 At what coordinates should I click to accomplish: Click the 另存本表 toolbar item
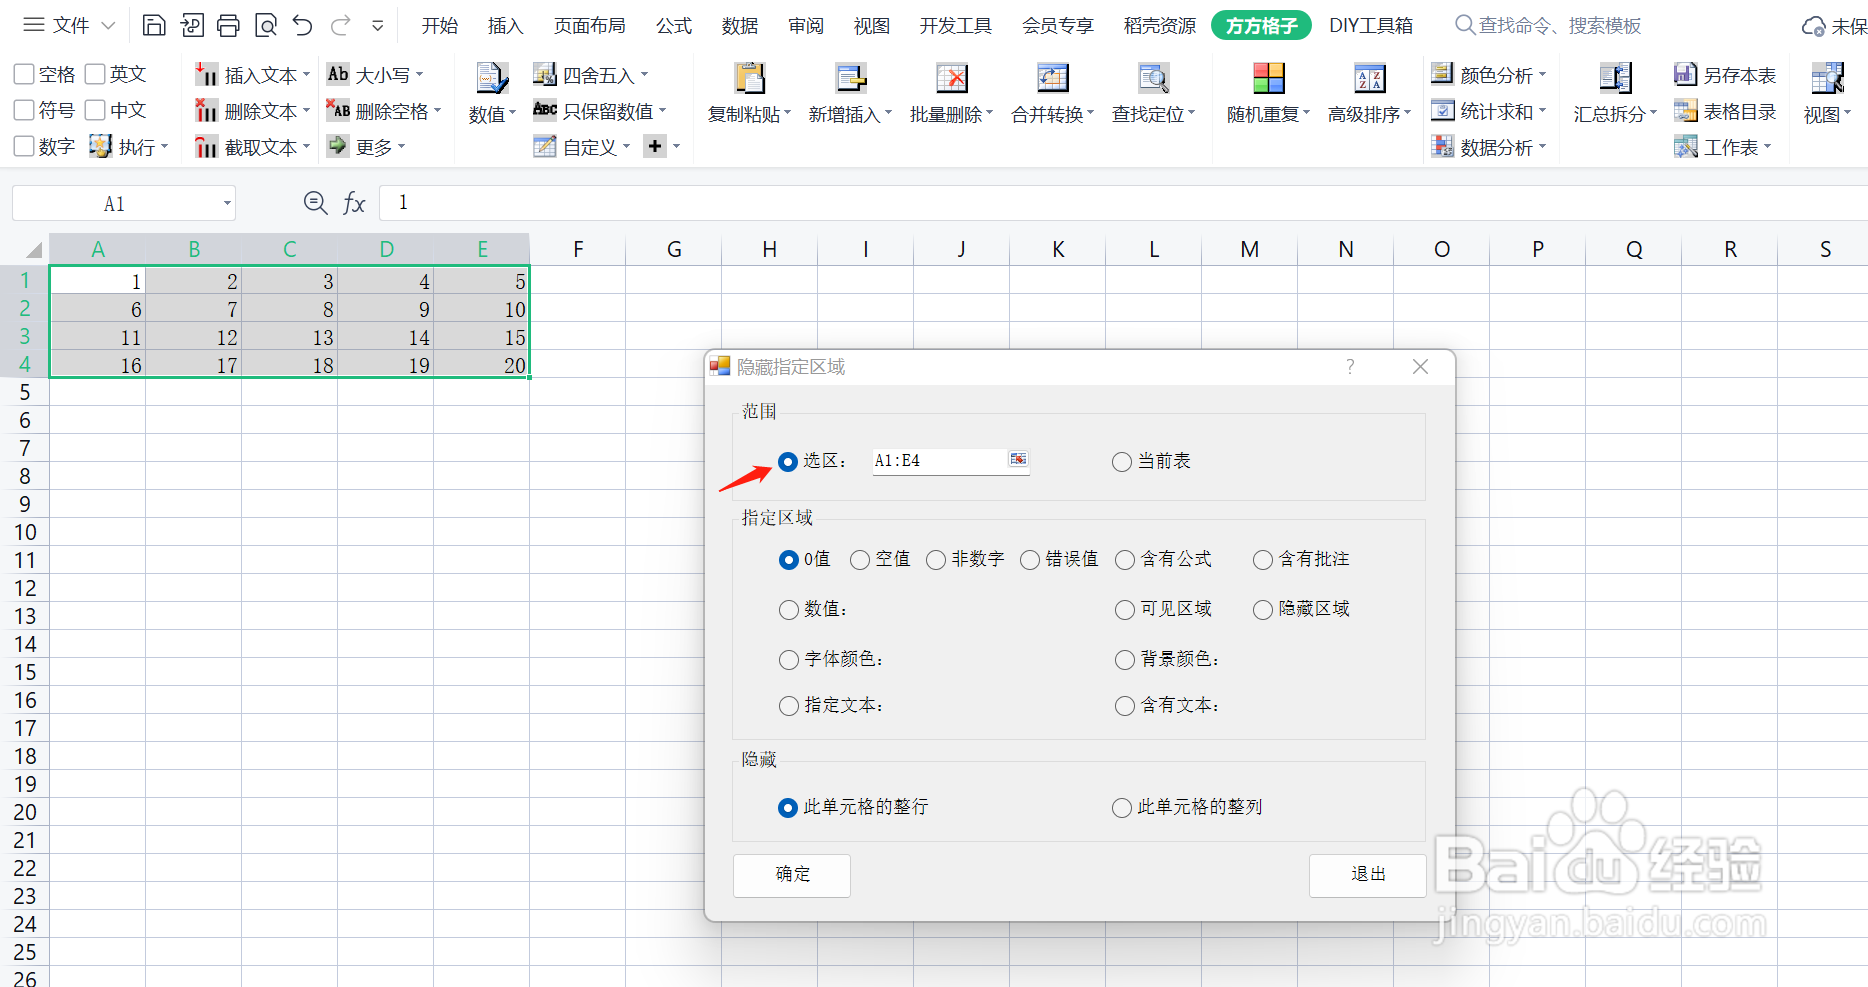(x=1725, y=75)
